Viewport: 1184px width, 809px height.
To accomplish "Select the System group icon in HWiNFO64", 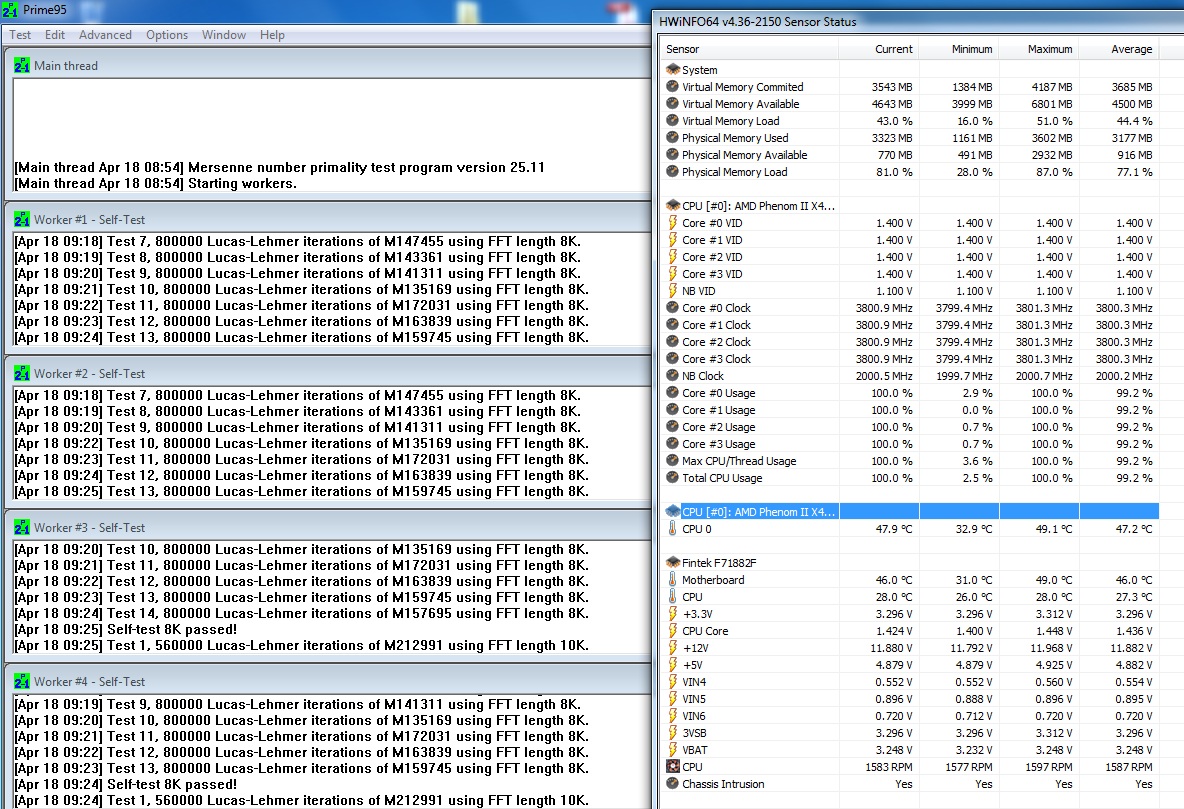I will click(673, 69).
